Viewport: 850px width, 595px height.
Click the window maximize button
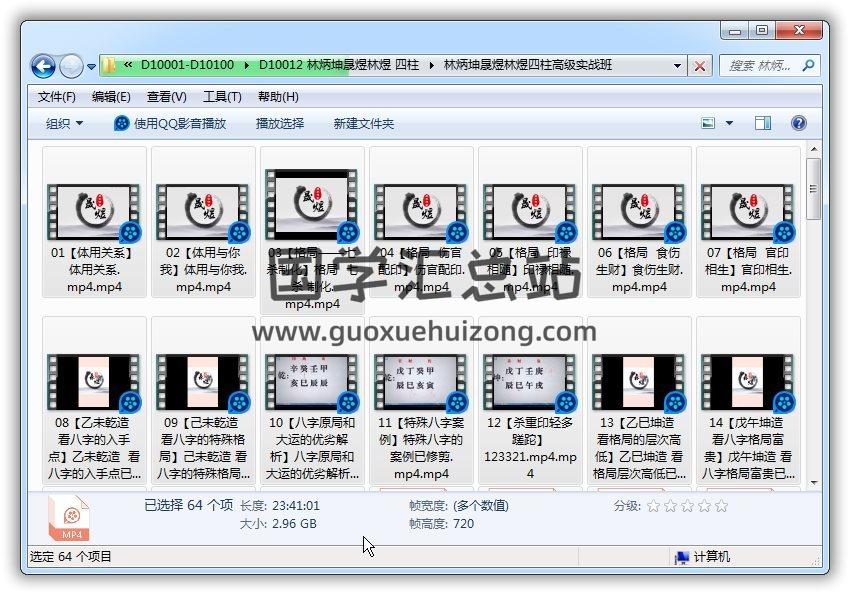pyautogui.click(x=762, y=31)
